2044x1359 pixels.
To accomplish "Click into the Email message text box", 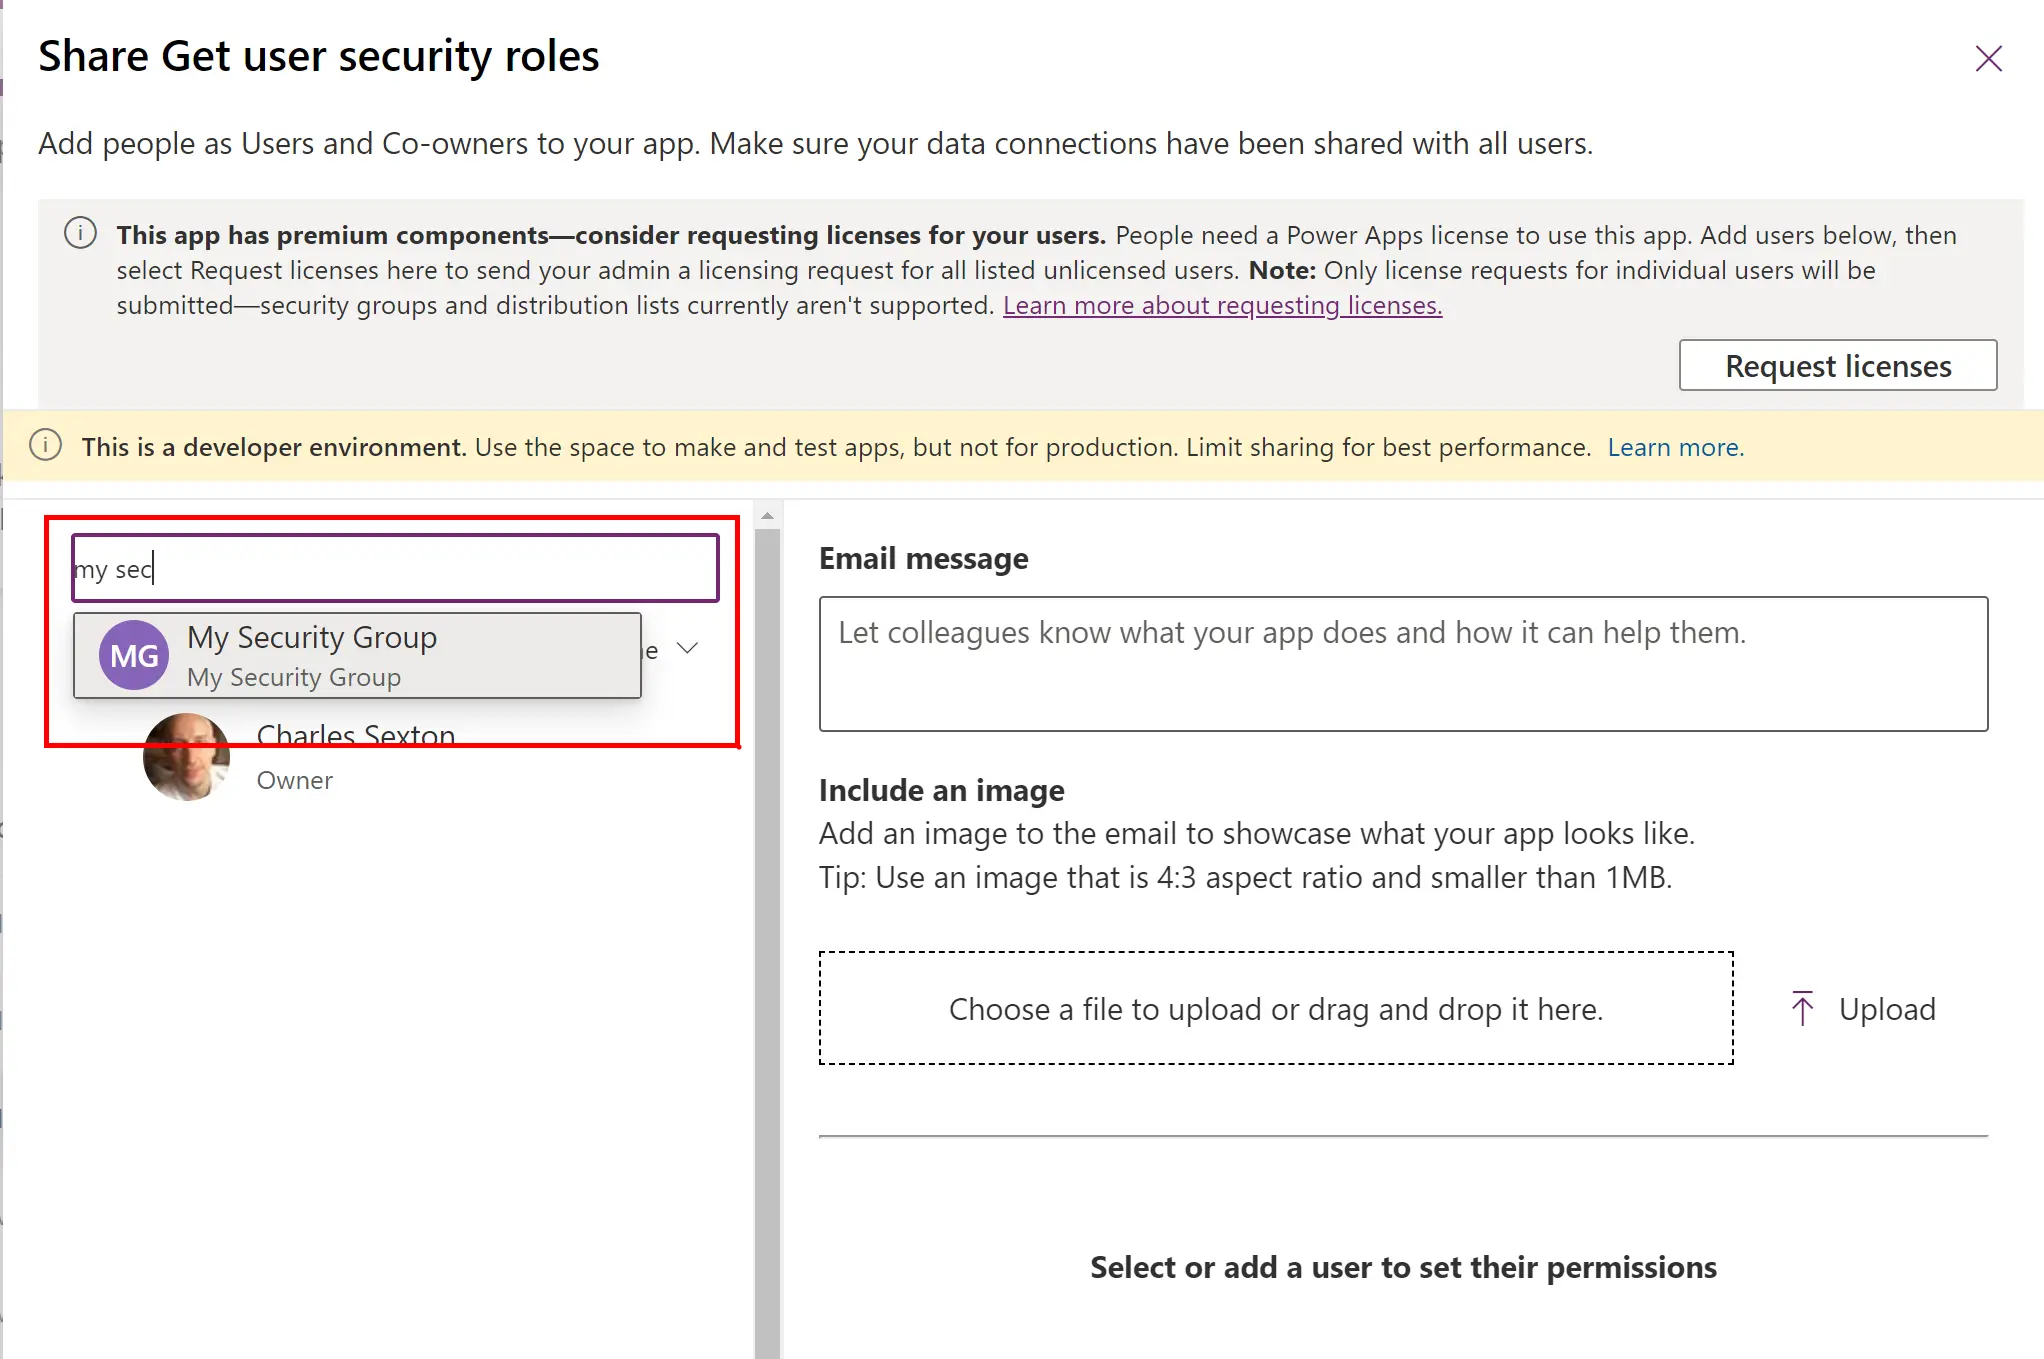I will click(x=1403, y=664).
